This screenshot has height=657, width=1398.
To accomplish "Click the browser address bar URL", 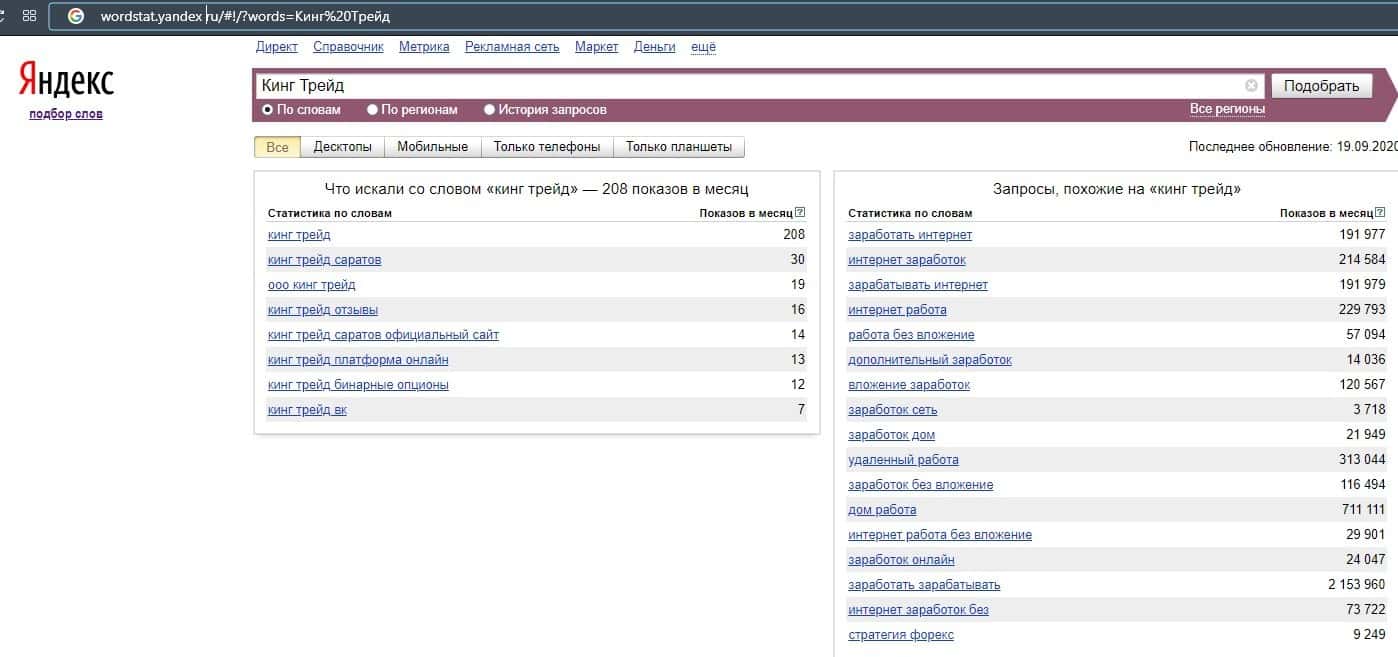I will click(x=245, y=17).
